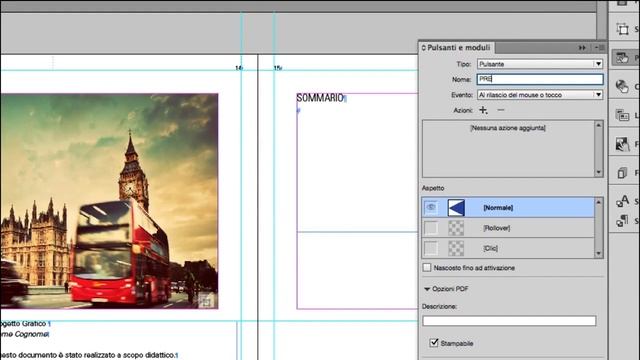Click the page number 14 marker
The image size is (640, 360).
click(x=238, y=68)
